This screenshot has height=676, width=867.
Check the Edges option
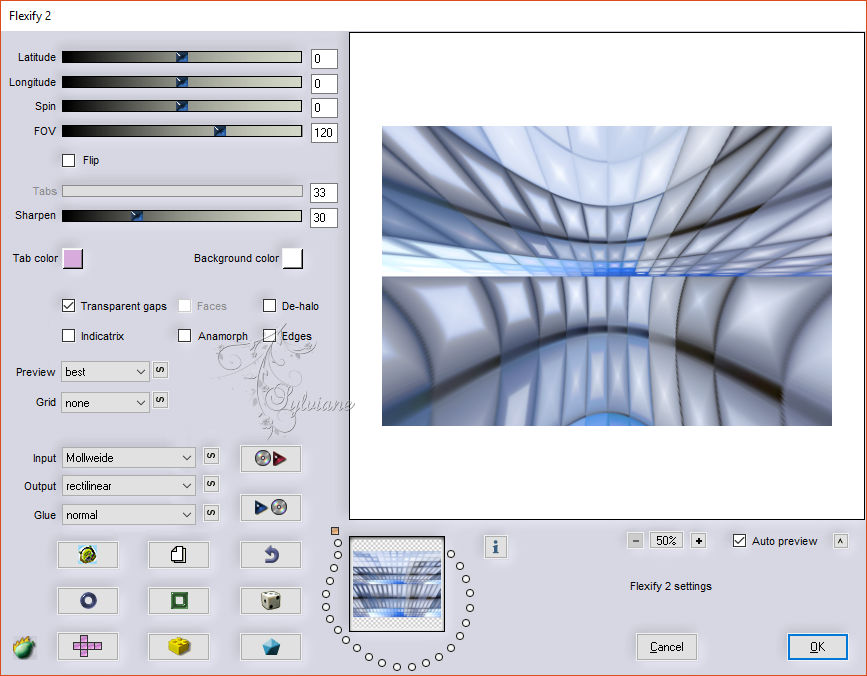[269, 336]
